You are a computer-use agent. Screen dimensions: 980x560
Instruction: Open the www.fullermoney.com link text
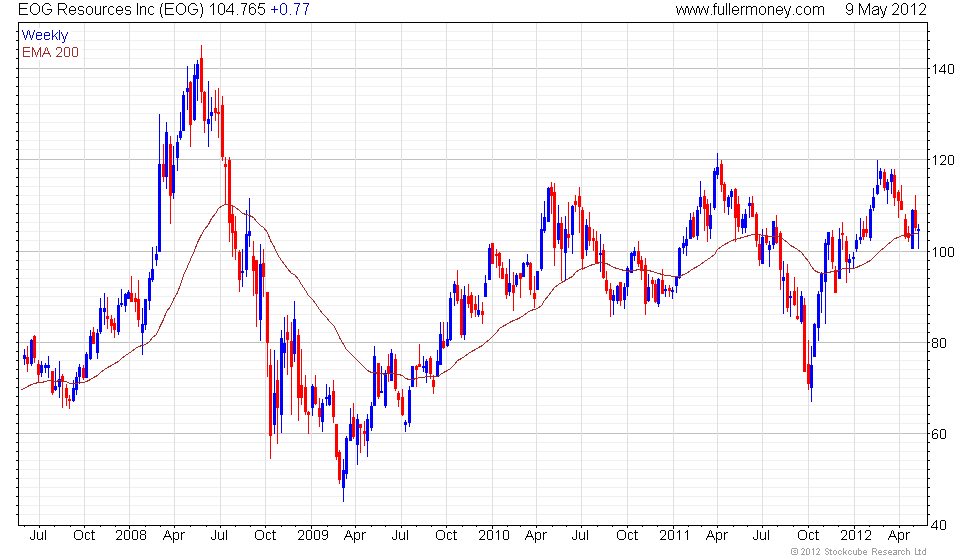tap(750, 9)
